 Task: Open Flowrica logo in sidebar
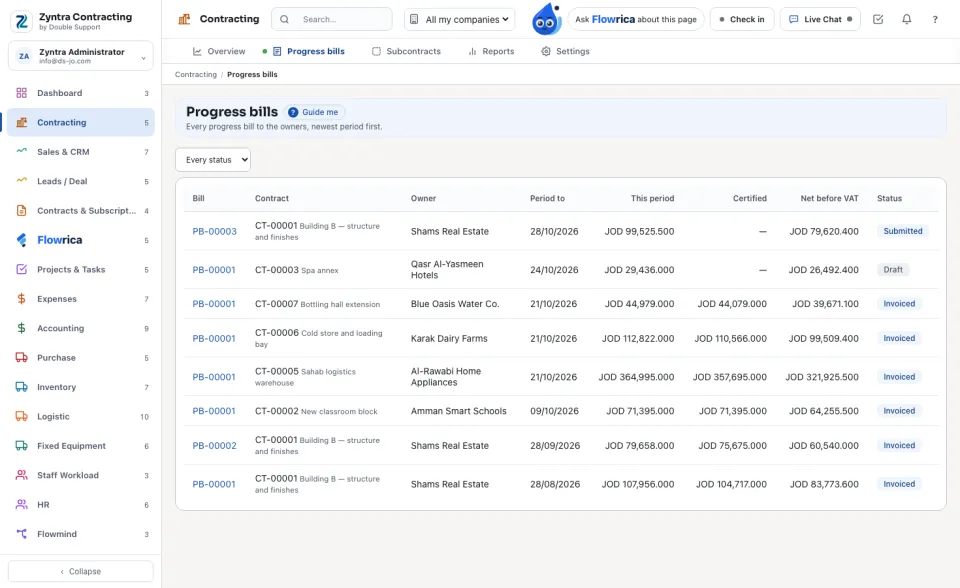click(x=21, y=240)
